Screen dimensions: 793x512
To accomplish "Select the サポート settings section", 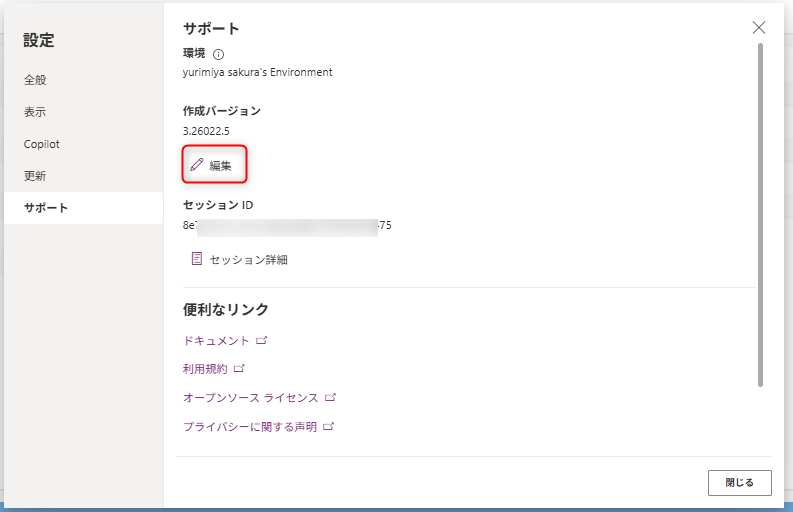I will [x=83, y=208].
